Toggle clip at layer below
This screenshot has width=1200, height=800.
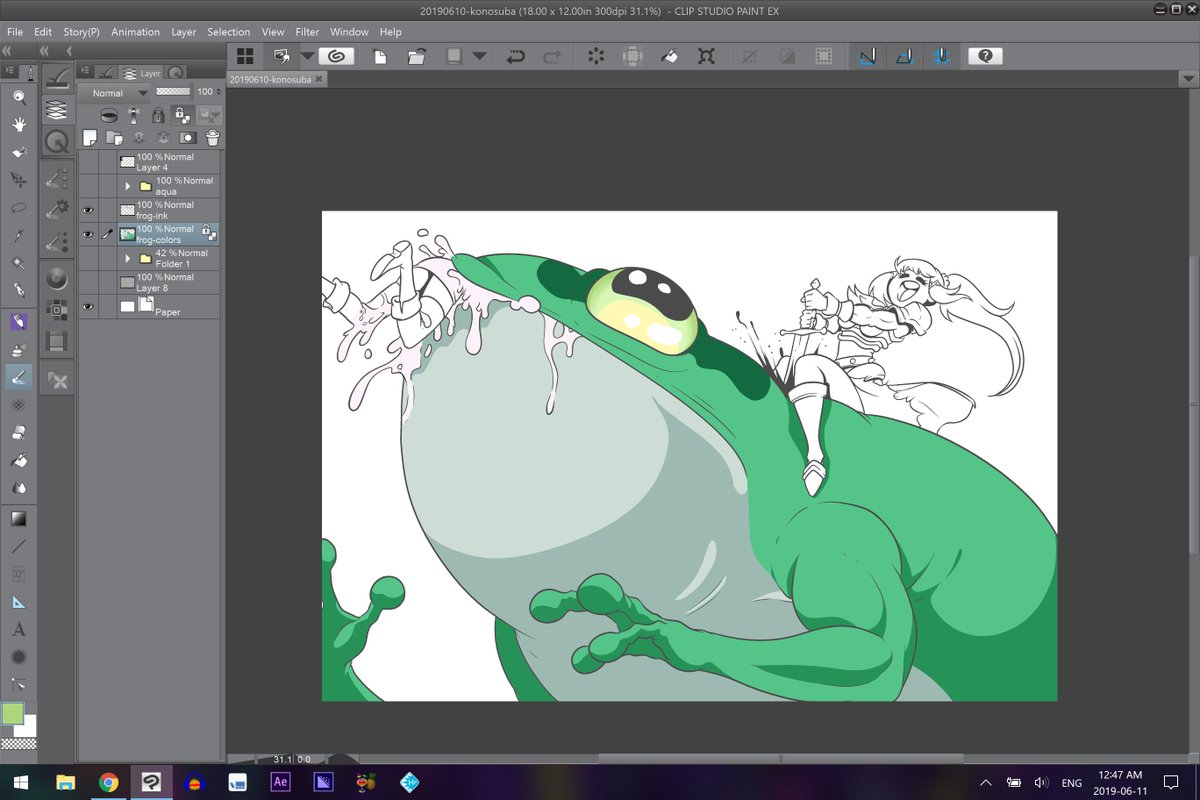click(x=109, y=115)
